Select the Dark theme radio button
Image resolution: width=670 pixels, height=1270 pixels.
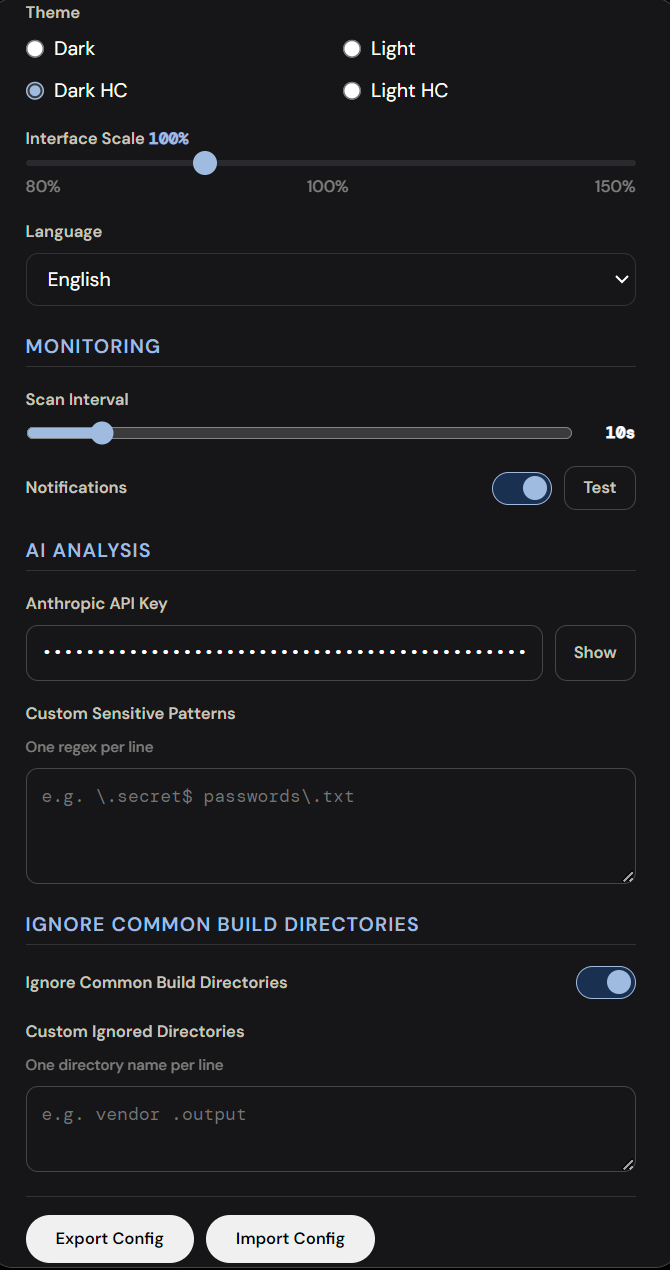[x=35, y=49]
